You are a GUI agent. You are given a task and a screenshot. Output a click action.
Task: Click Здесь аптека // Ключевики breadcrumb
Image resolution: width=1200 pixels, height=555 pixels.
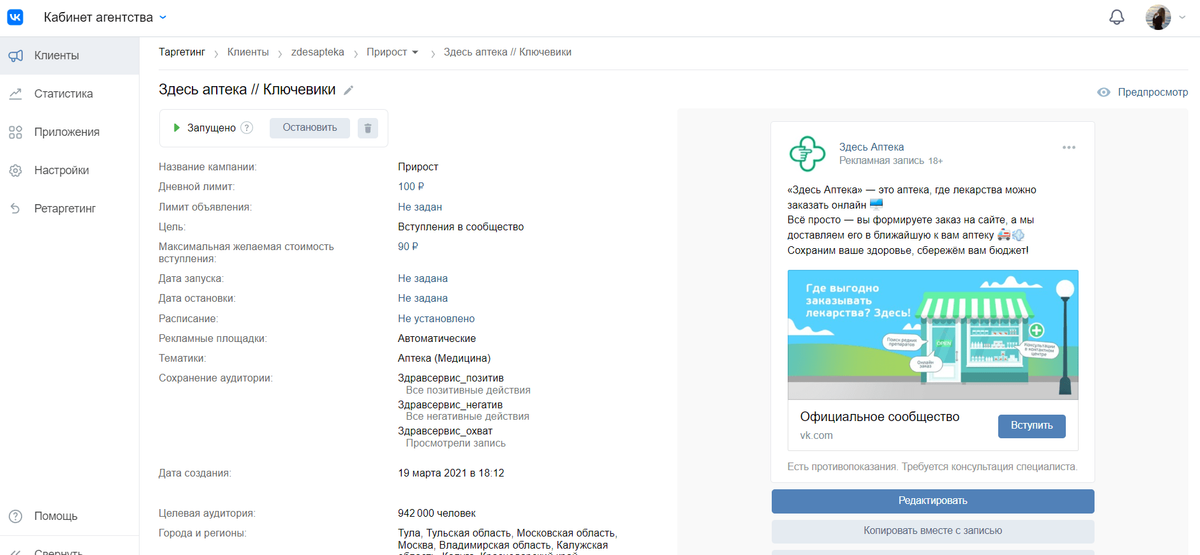coord(507,52)
